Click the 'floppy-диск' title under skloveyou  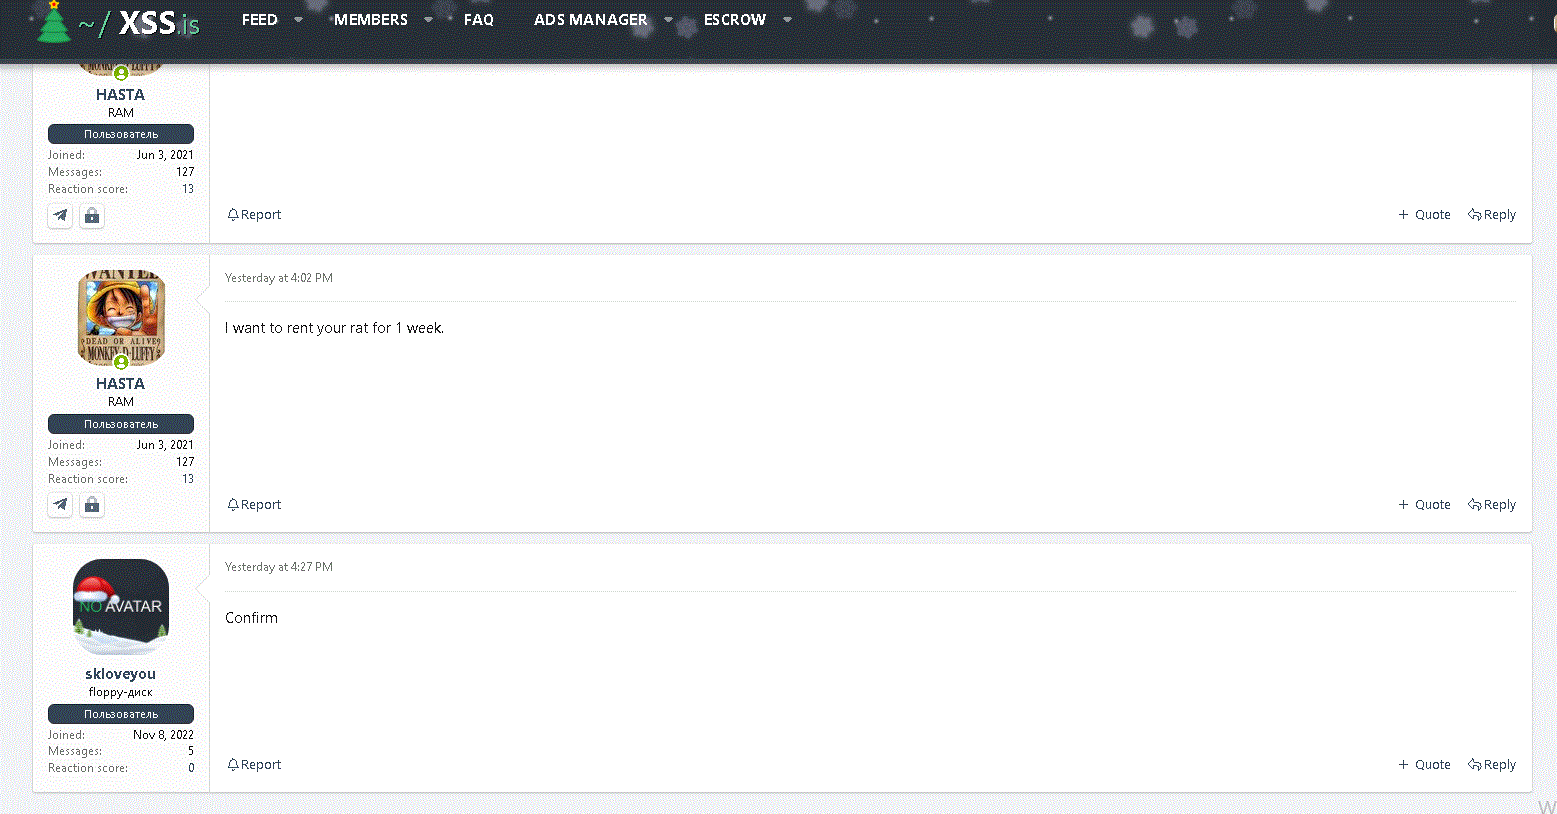pos(121,692)
